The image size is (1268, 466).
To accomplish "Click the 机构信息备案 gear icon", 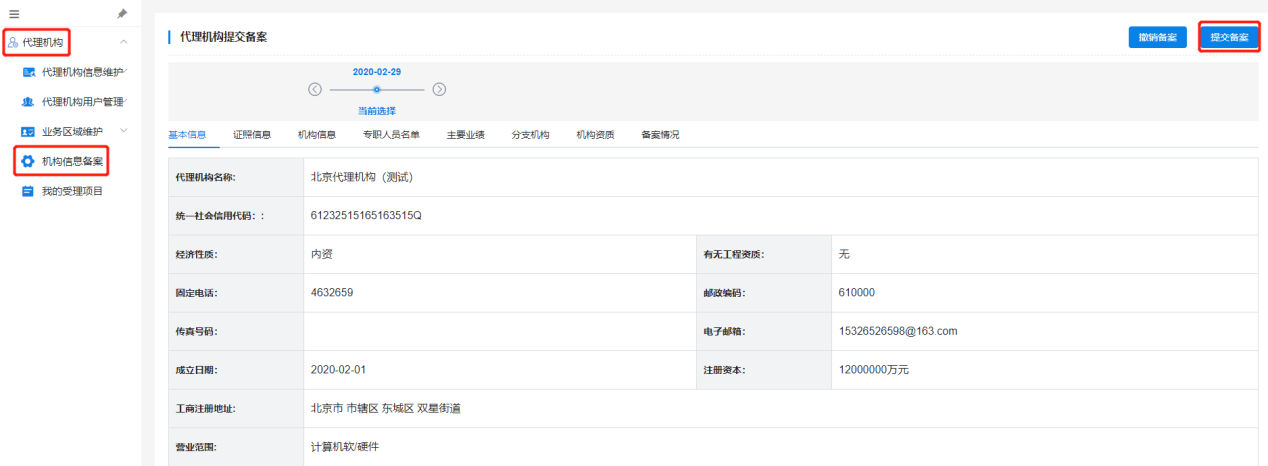I will pos(29,161).
